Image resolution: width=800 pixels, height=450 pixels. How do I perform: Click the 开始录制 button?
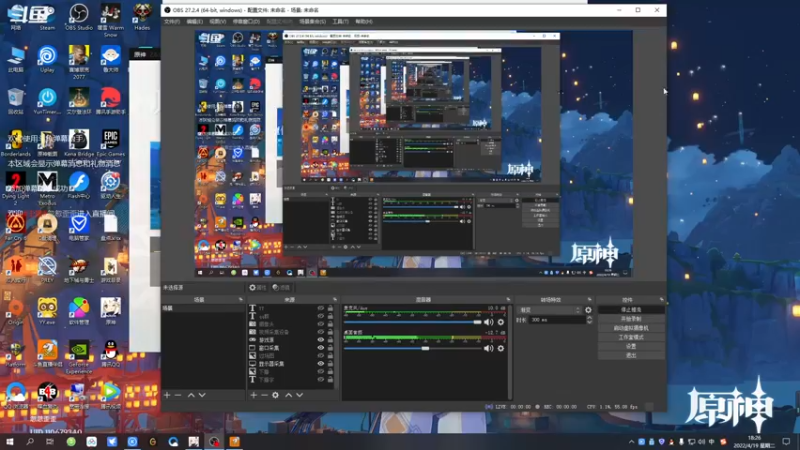point(631,319)
